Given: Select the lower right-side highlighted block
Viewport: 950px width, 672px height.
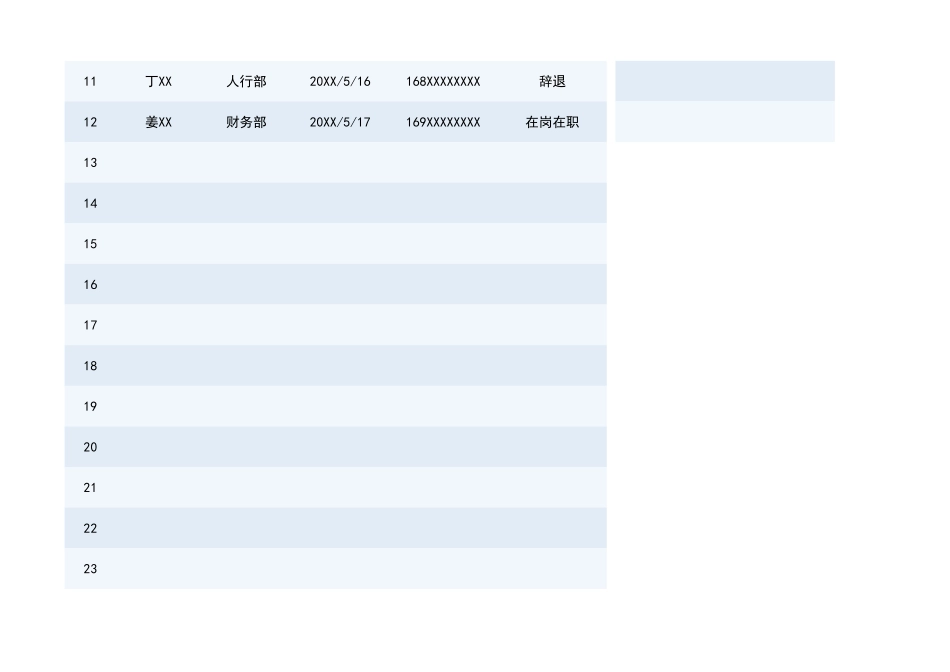Looking at the screenshot, I should pos(726,121).
